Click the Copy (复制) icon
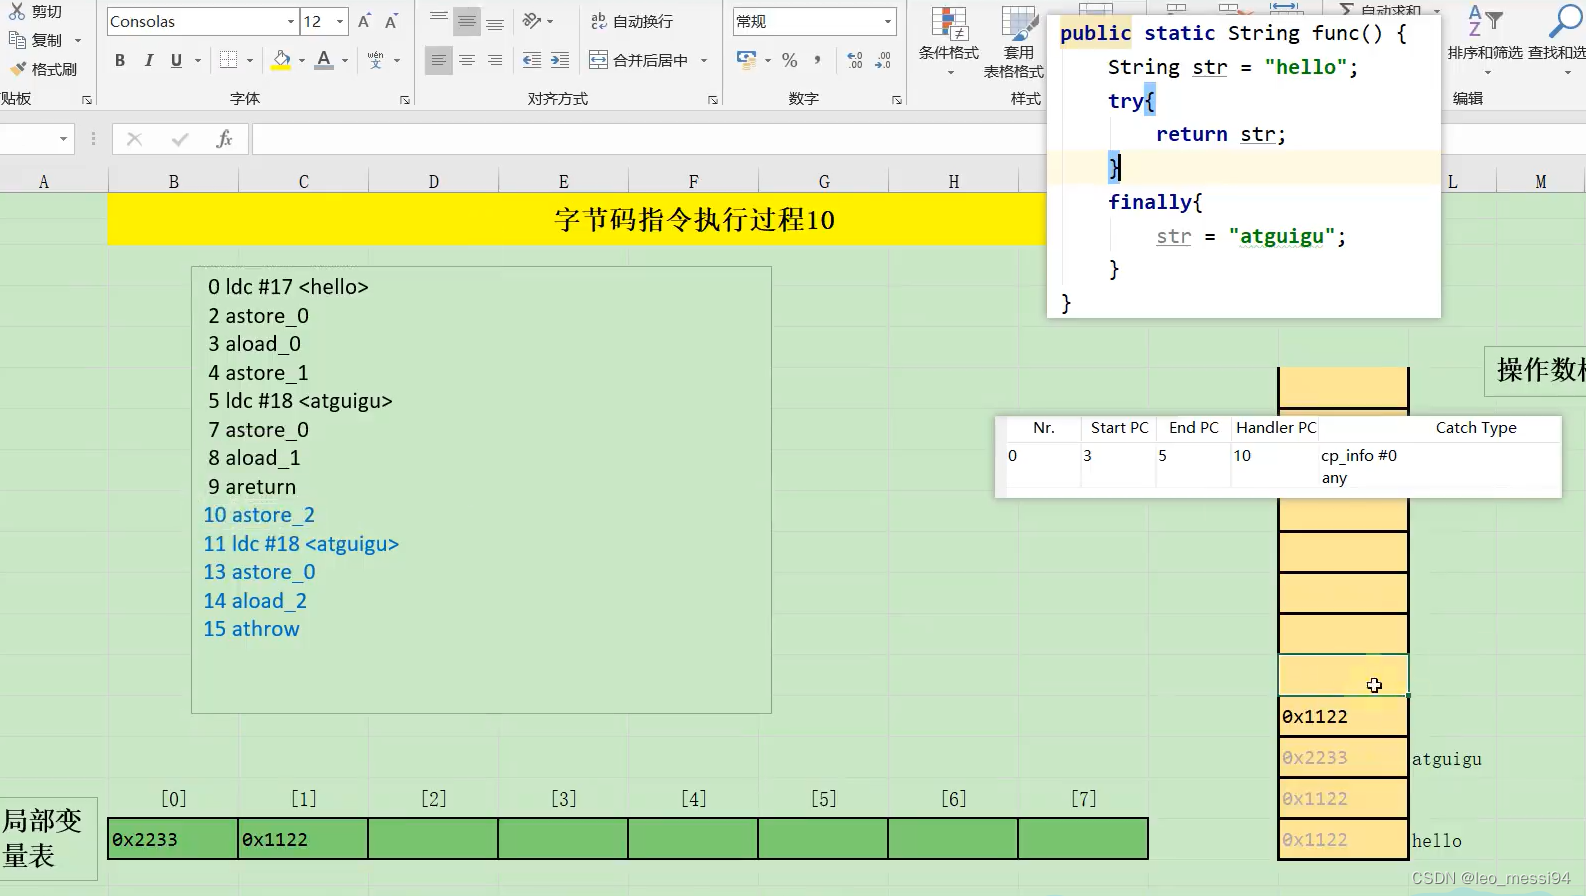The width and height of the screenshot is (1586, 896). [x=17, y=40]
